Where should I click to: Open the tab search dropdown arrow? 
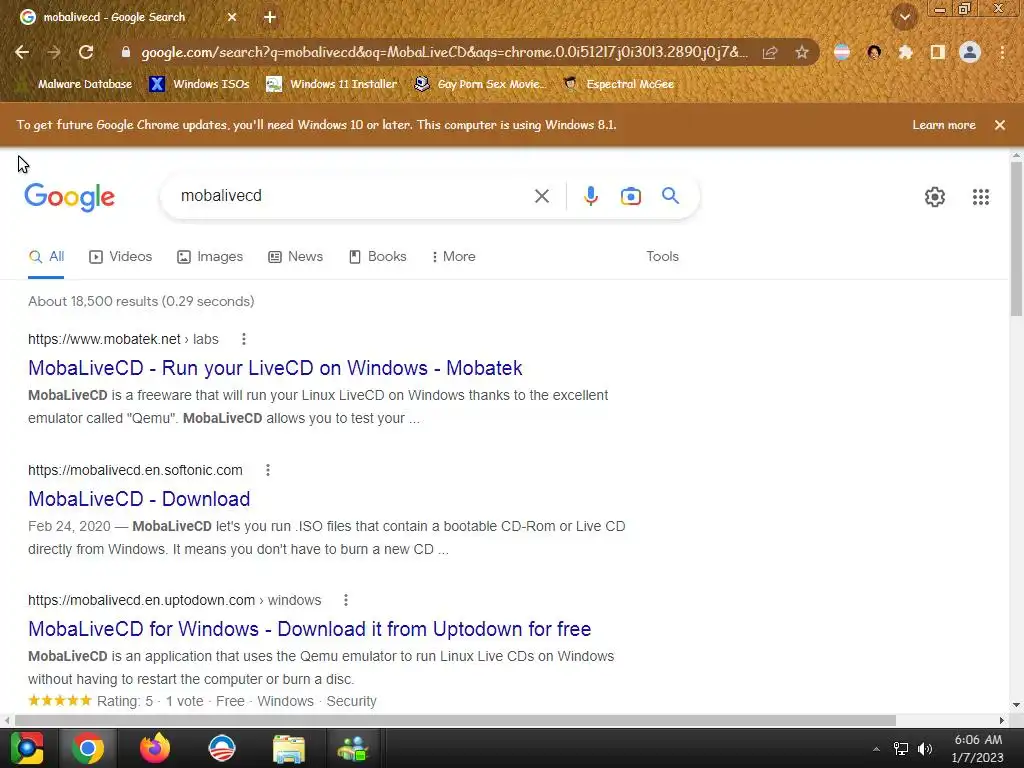click(904, 18)
